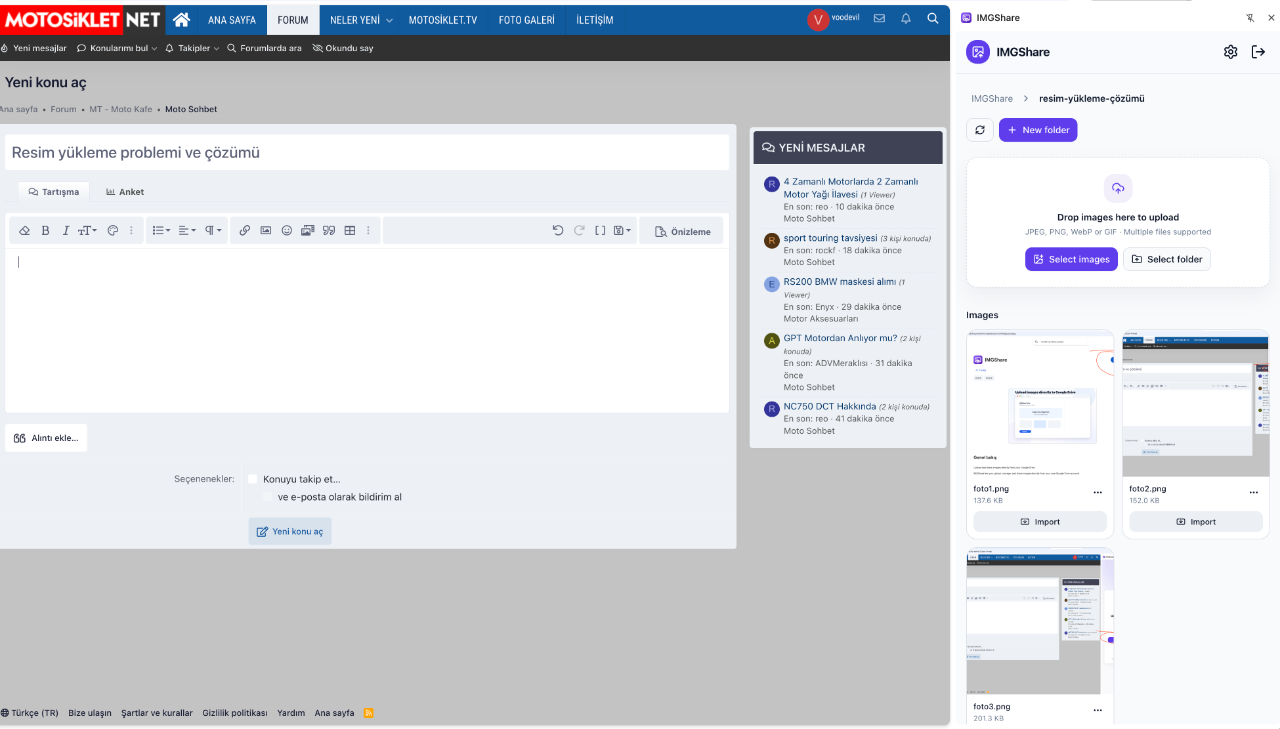Insert a quote block icon
Screen dimensions: 1280x729
329,231
